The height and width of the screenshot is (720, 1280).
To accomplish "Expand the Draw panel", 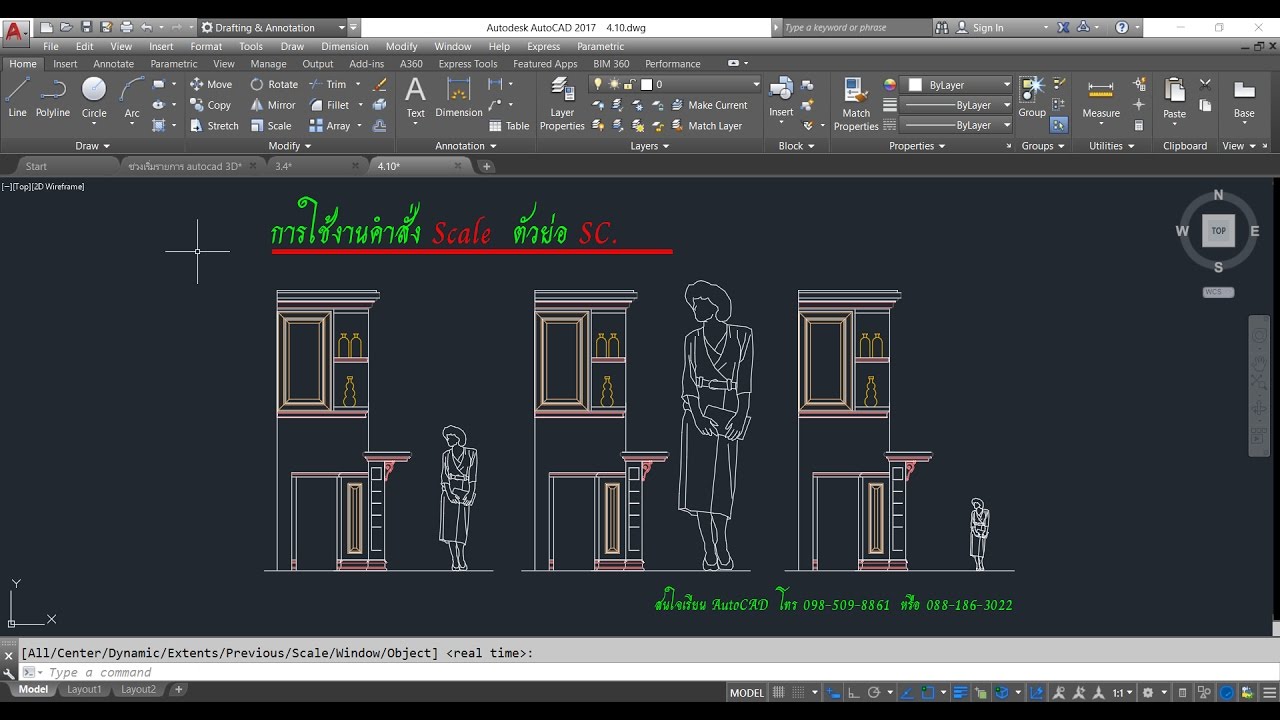I will (x=94, y=146).
